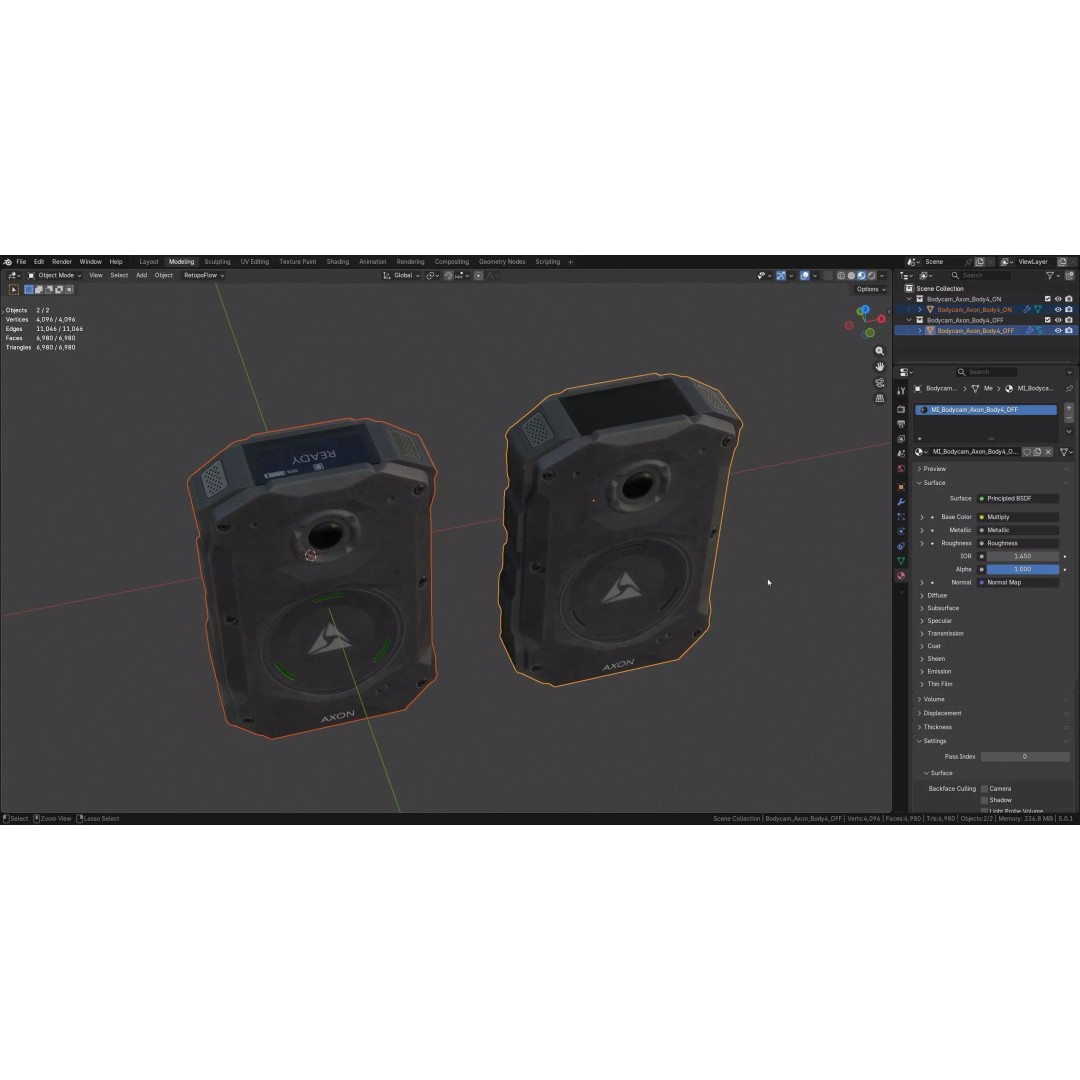
Task: Expand the Base Color row arrow
Action: point(922,517)
